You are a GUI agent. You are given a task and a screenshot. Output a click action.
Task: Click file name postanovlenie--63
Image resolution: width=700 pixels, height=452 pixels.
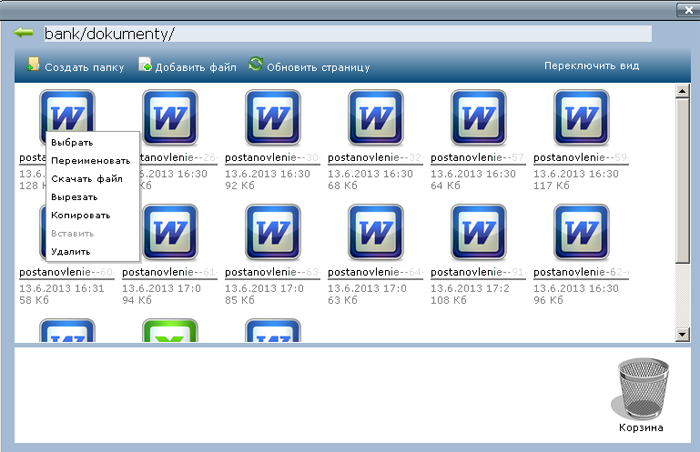[x=272, y=272]
